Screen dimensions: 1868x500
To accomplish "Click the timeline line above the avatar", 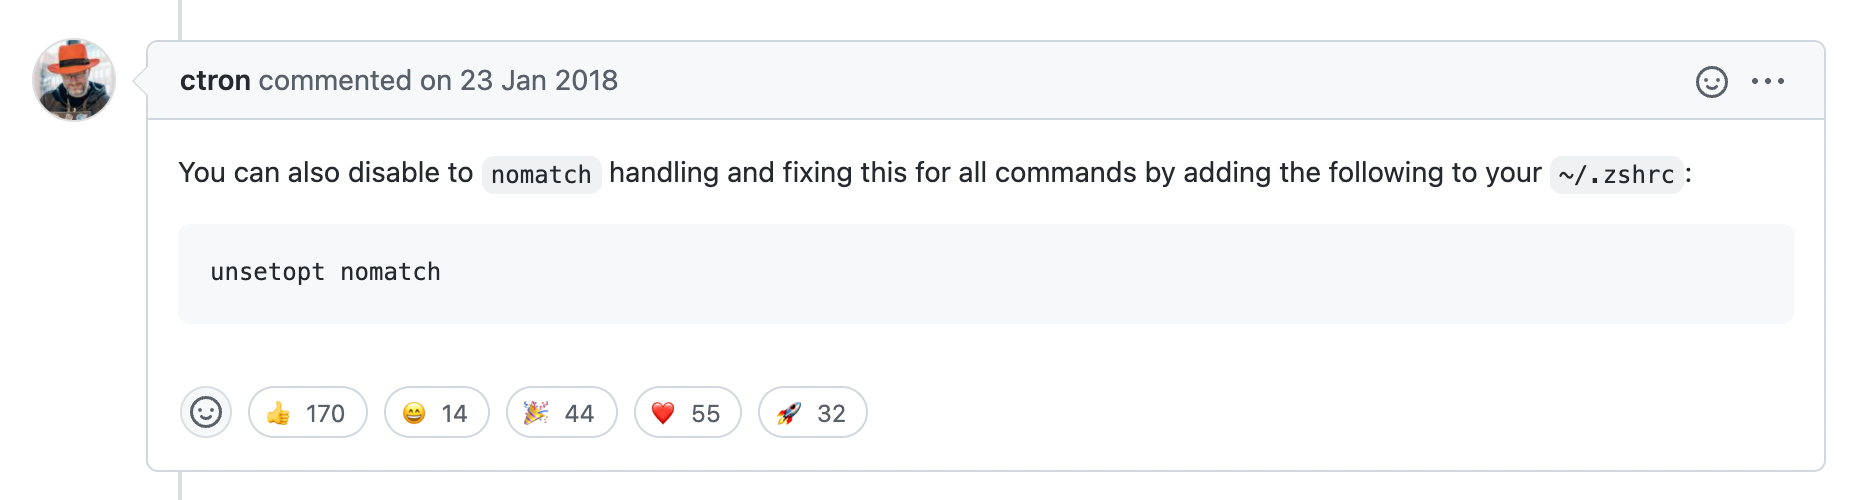I will pos(180,19).
